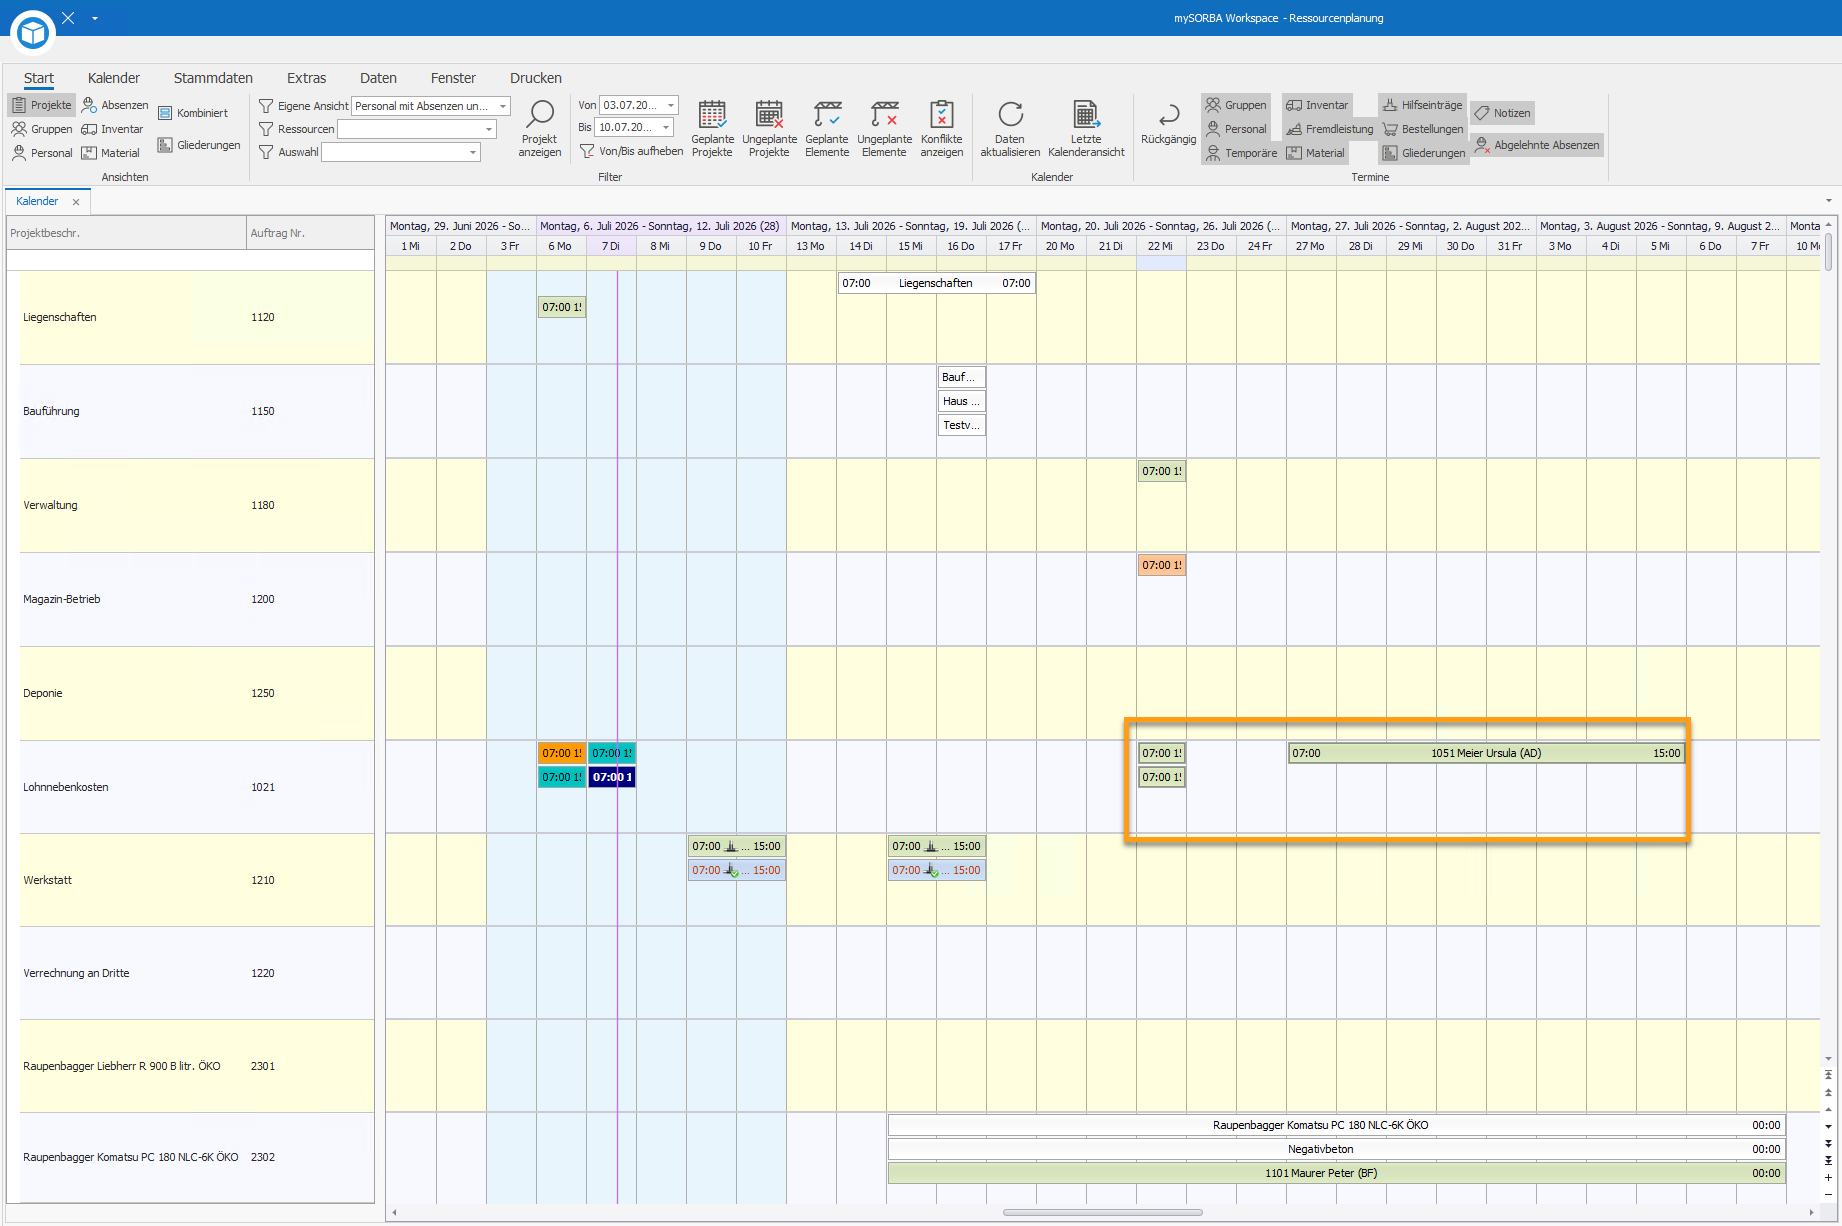This screenshot has height=1226, width=1842.
Task: Open the mySORBA application logo menu
Action: pyautogui.click(x=33, y=32)
